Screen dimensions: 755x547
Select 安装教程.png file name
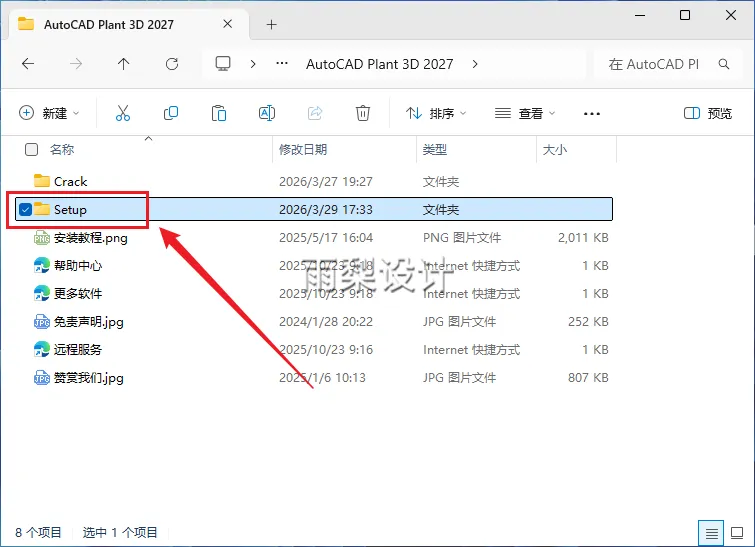click(x=91, y=238)
